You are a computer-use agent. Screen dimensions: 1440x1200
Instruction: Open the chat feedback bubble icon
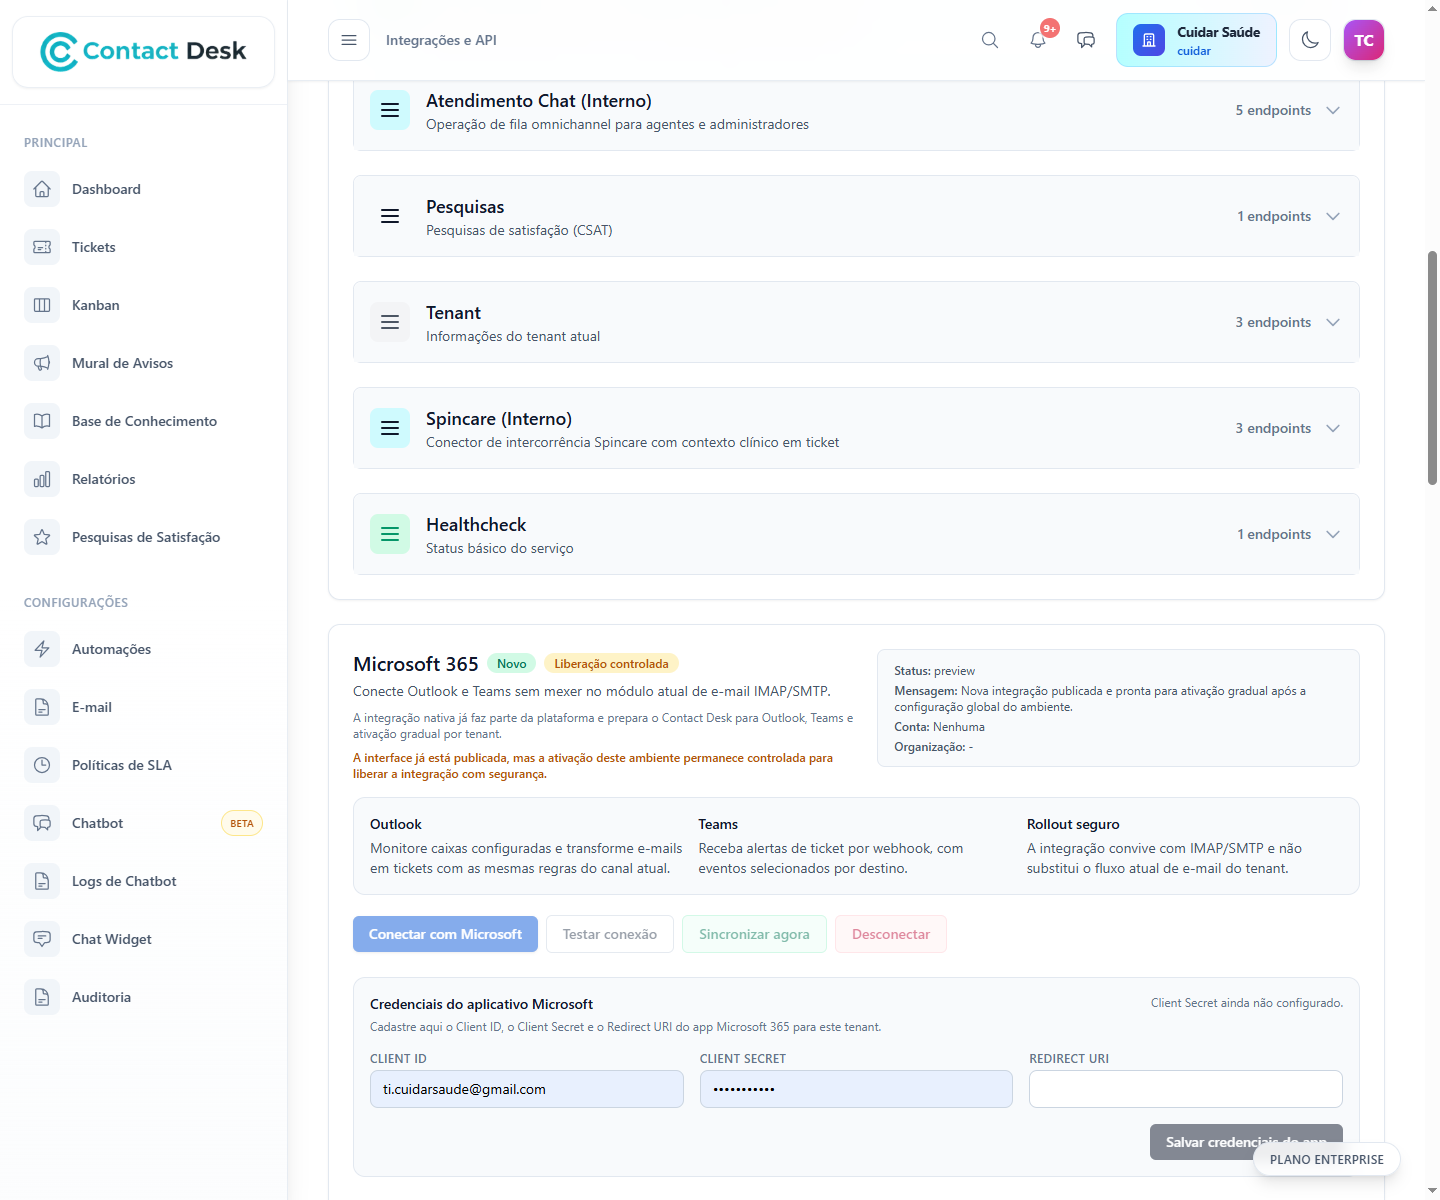1086,40
